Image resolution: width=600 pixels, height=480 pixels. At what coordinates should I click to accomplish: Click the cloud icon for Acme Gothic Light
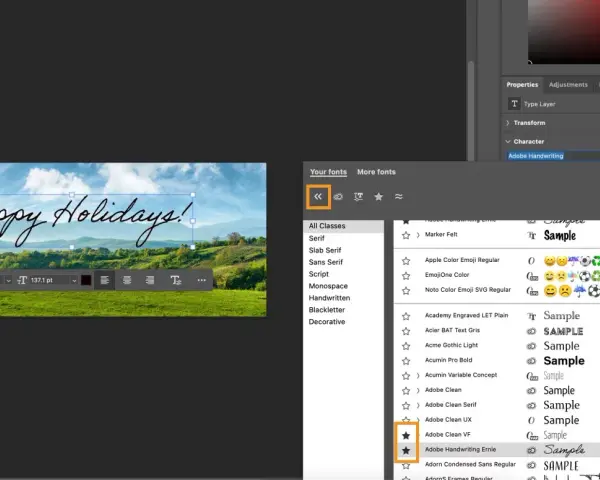(x=532, y=346)
